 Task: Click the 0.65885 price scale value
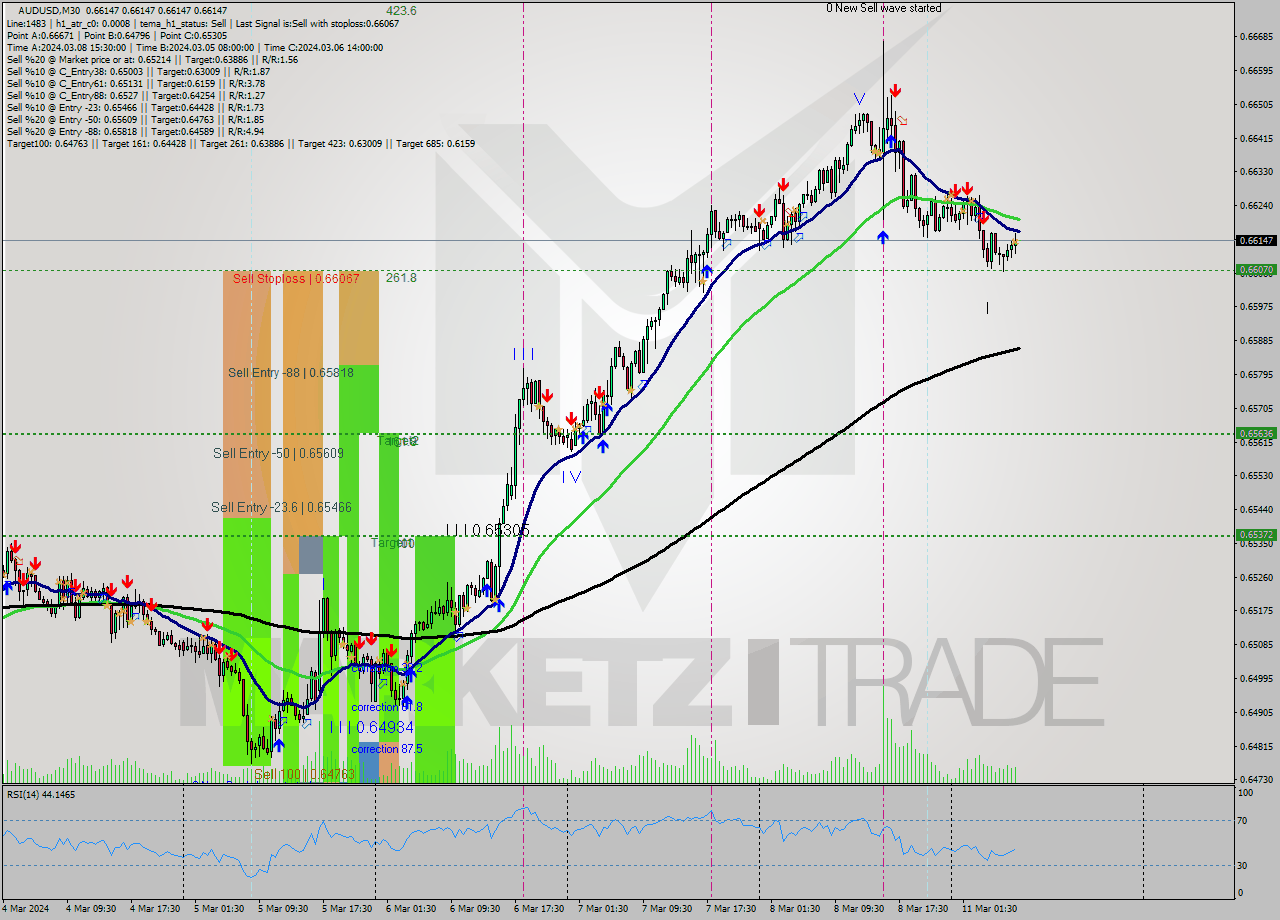1256,341
